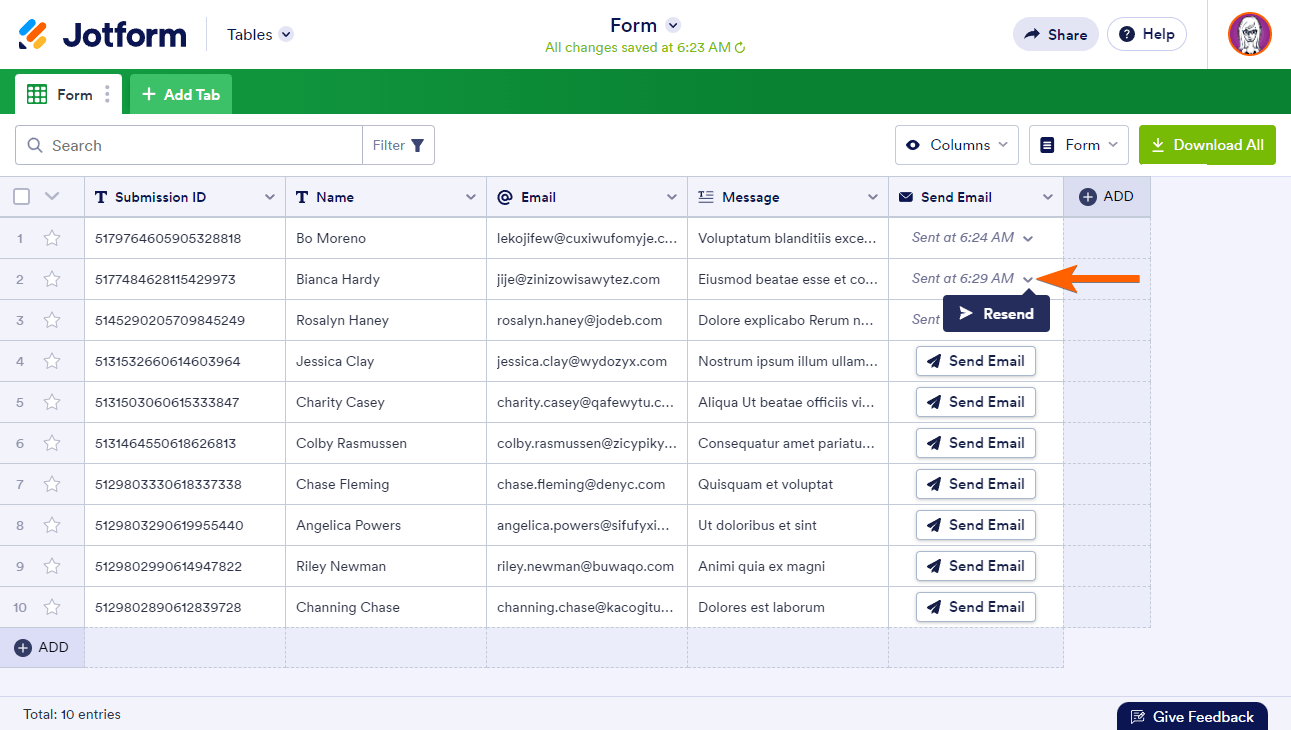This screenshot has width=1291, height=730.
Task: Star the Channing Chase row
Action: 52,607
